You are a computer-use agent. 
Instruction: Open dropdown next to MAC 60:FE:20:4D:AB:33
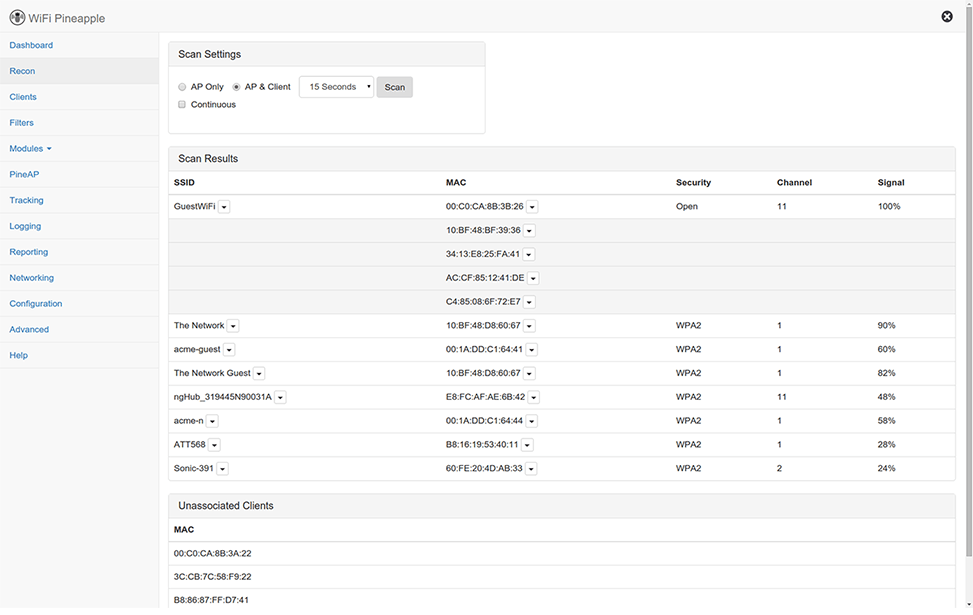(531, 469)
